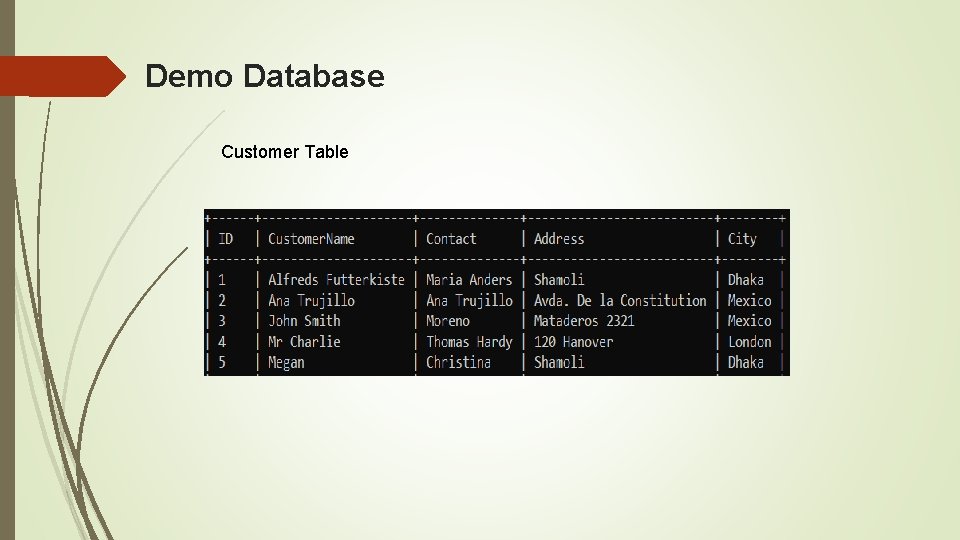The image size is (960, 540).
Task: Click the 'Moreno' contact cell
Action: tap(448, 321)
